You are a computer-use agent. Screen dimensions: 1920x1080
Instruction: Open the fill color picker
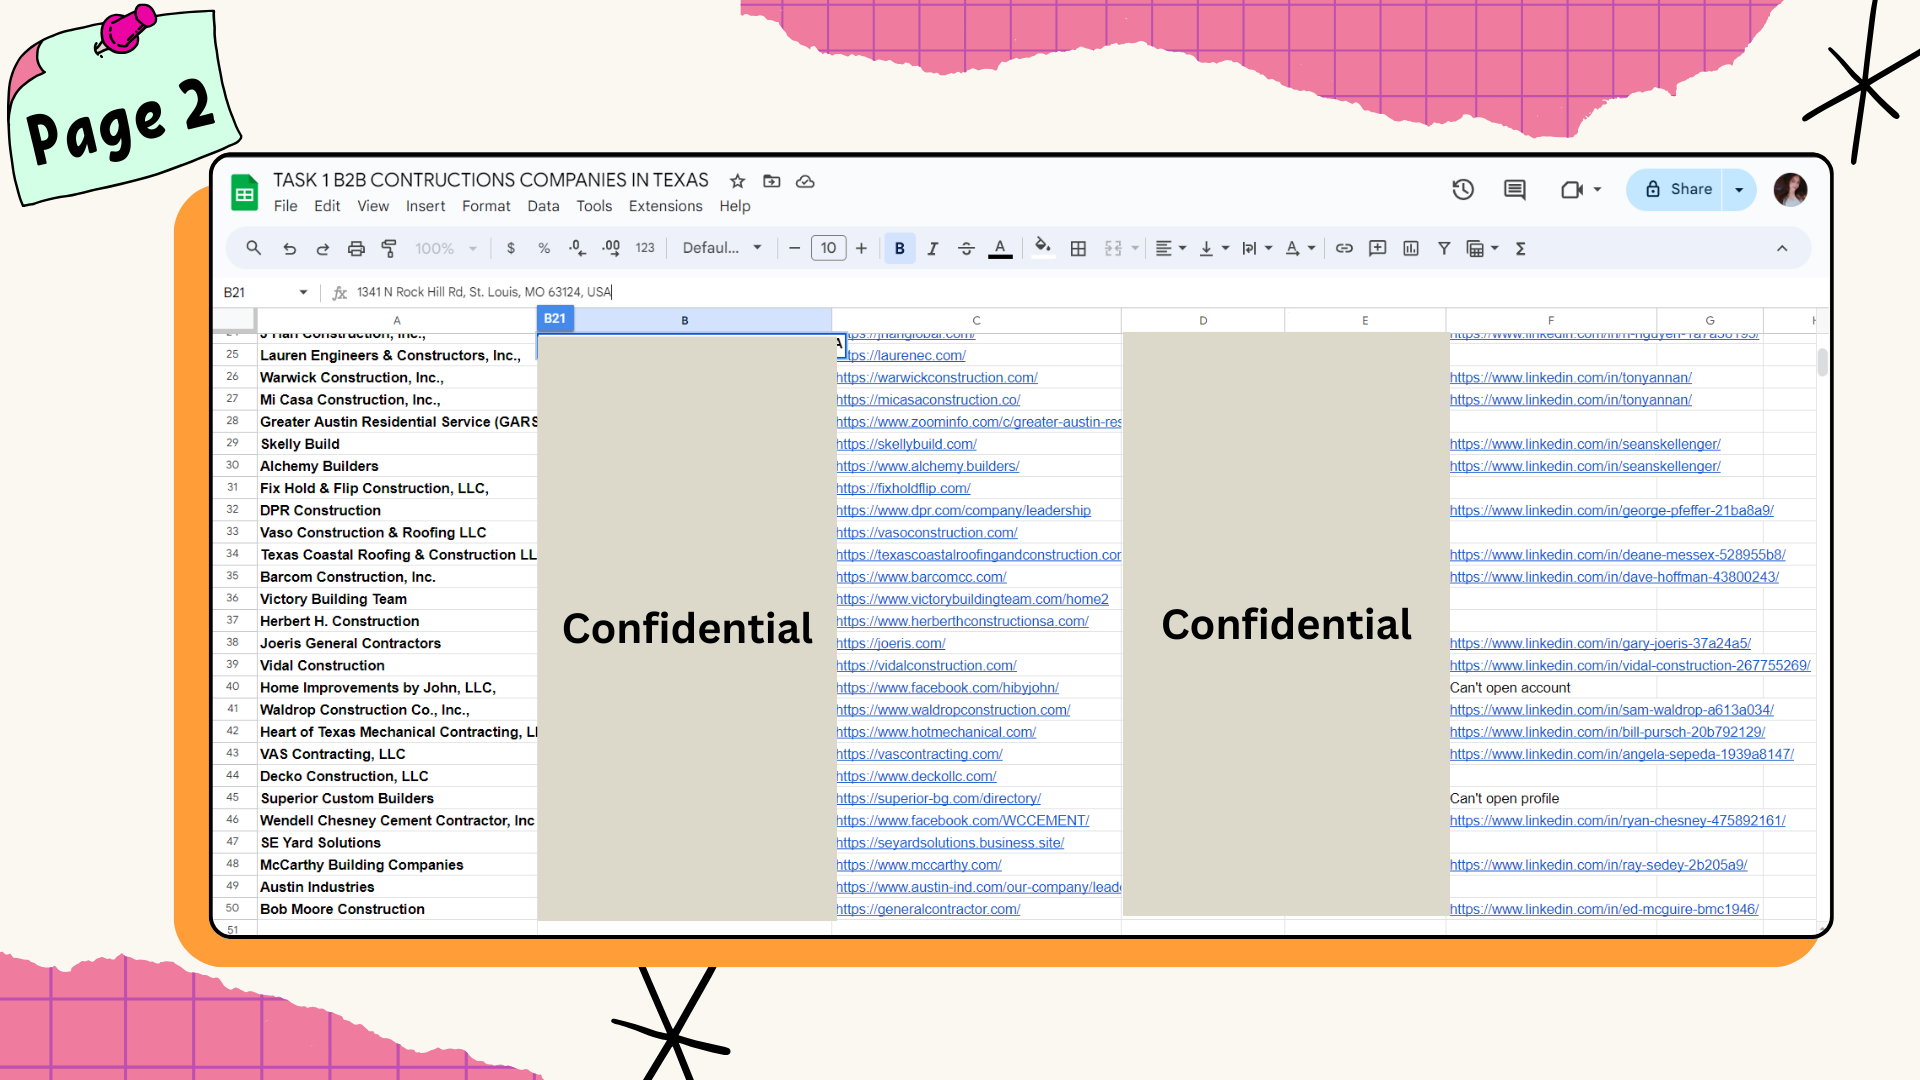[x=1042, y=248]
